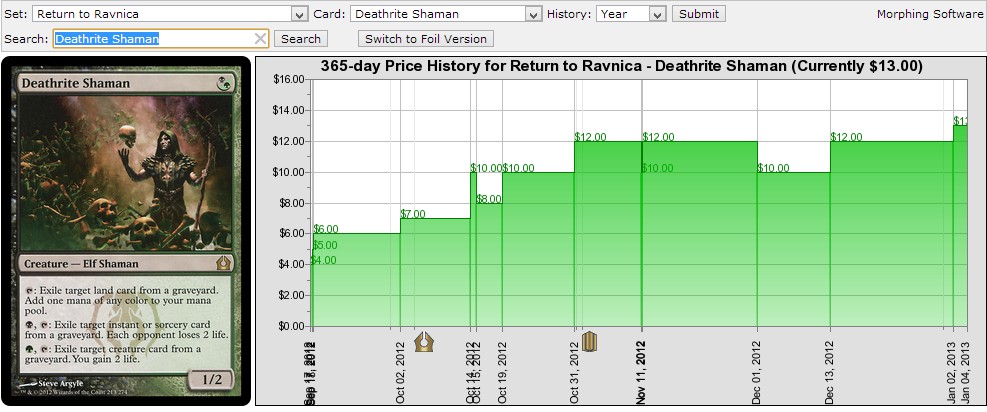Click the 365-day Price History chart title
Screen dimensions: 987x412
pyautogui.click(x=621, y=66)
